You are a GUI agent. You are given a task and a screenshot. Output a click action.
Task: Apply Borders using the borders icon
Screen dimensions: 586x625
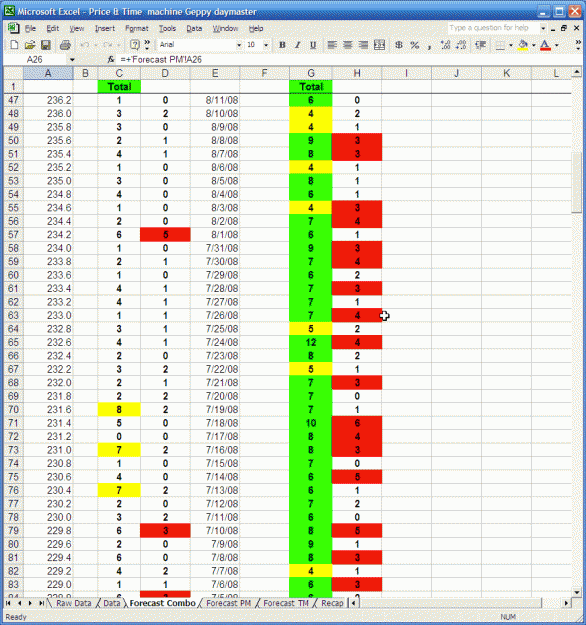[500, 45]
